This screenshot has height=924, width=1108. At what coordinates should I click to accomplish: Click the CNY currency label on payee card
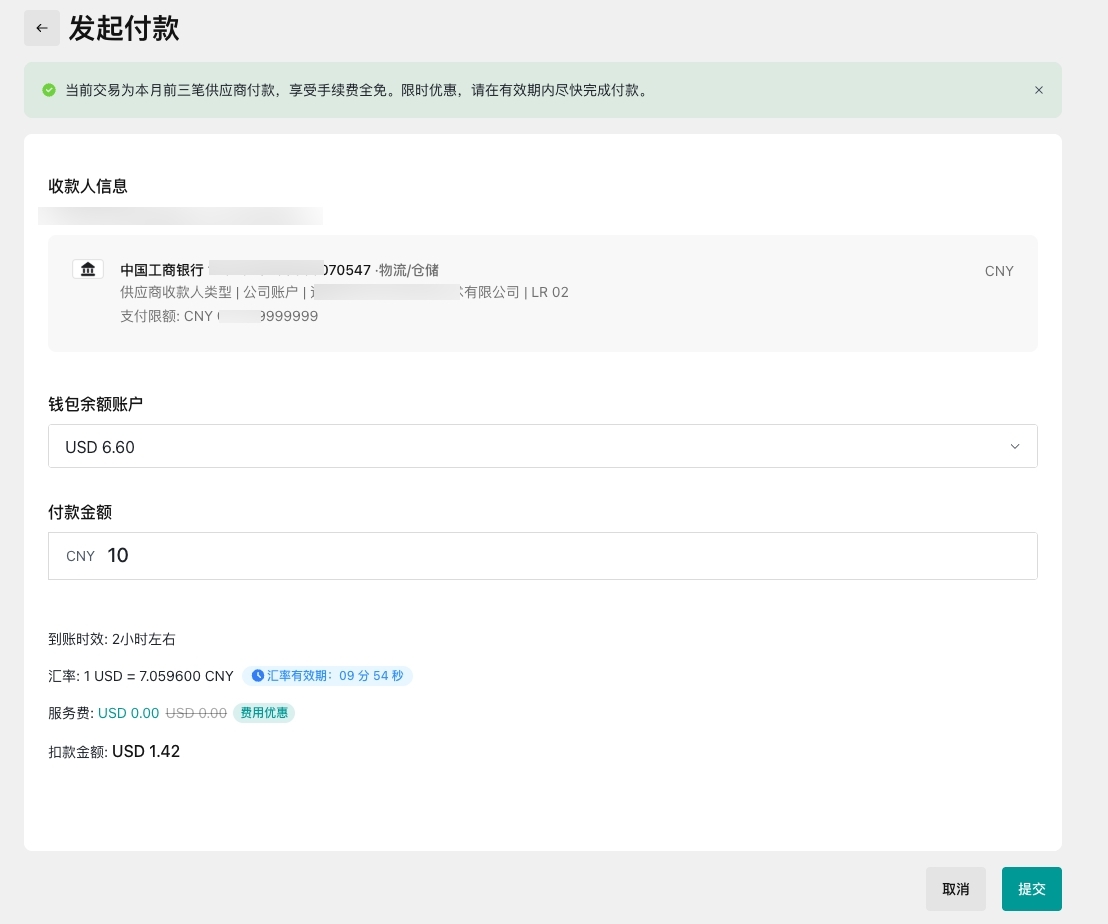click(x=999, y=271)
